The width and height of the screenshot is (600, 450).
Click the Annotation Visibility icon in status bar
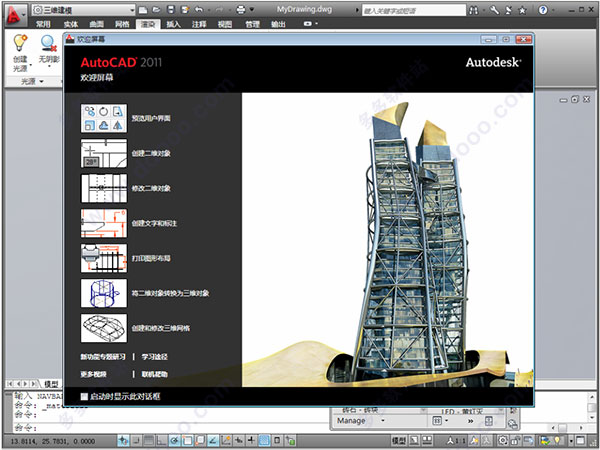(474, 441)
